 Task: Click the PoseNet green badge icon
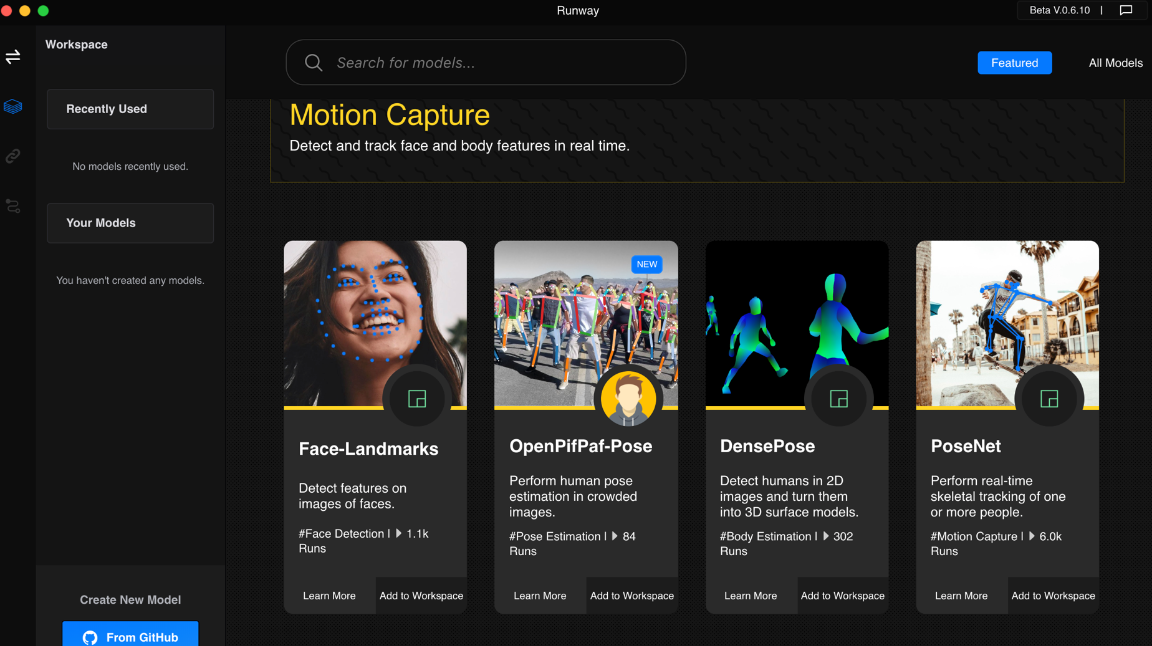click(x=1049, y=399)
